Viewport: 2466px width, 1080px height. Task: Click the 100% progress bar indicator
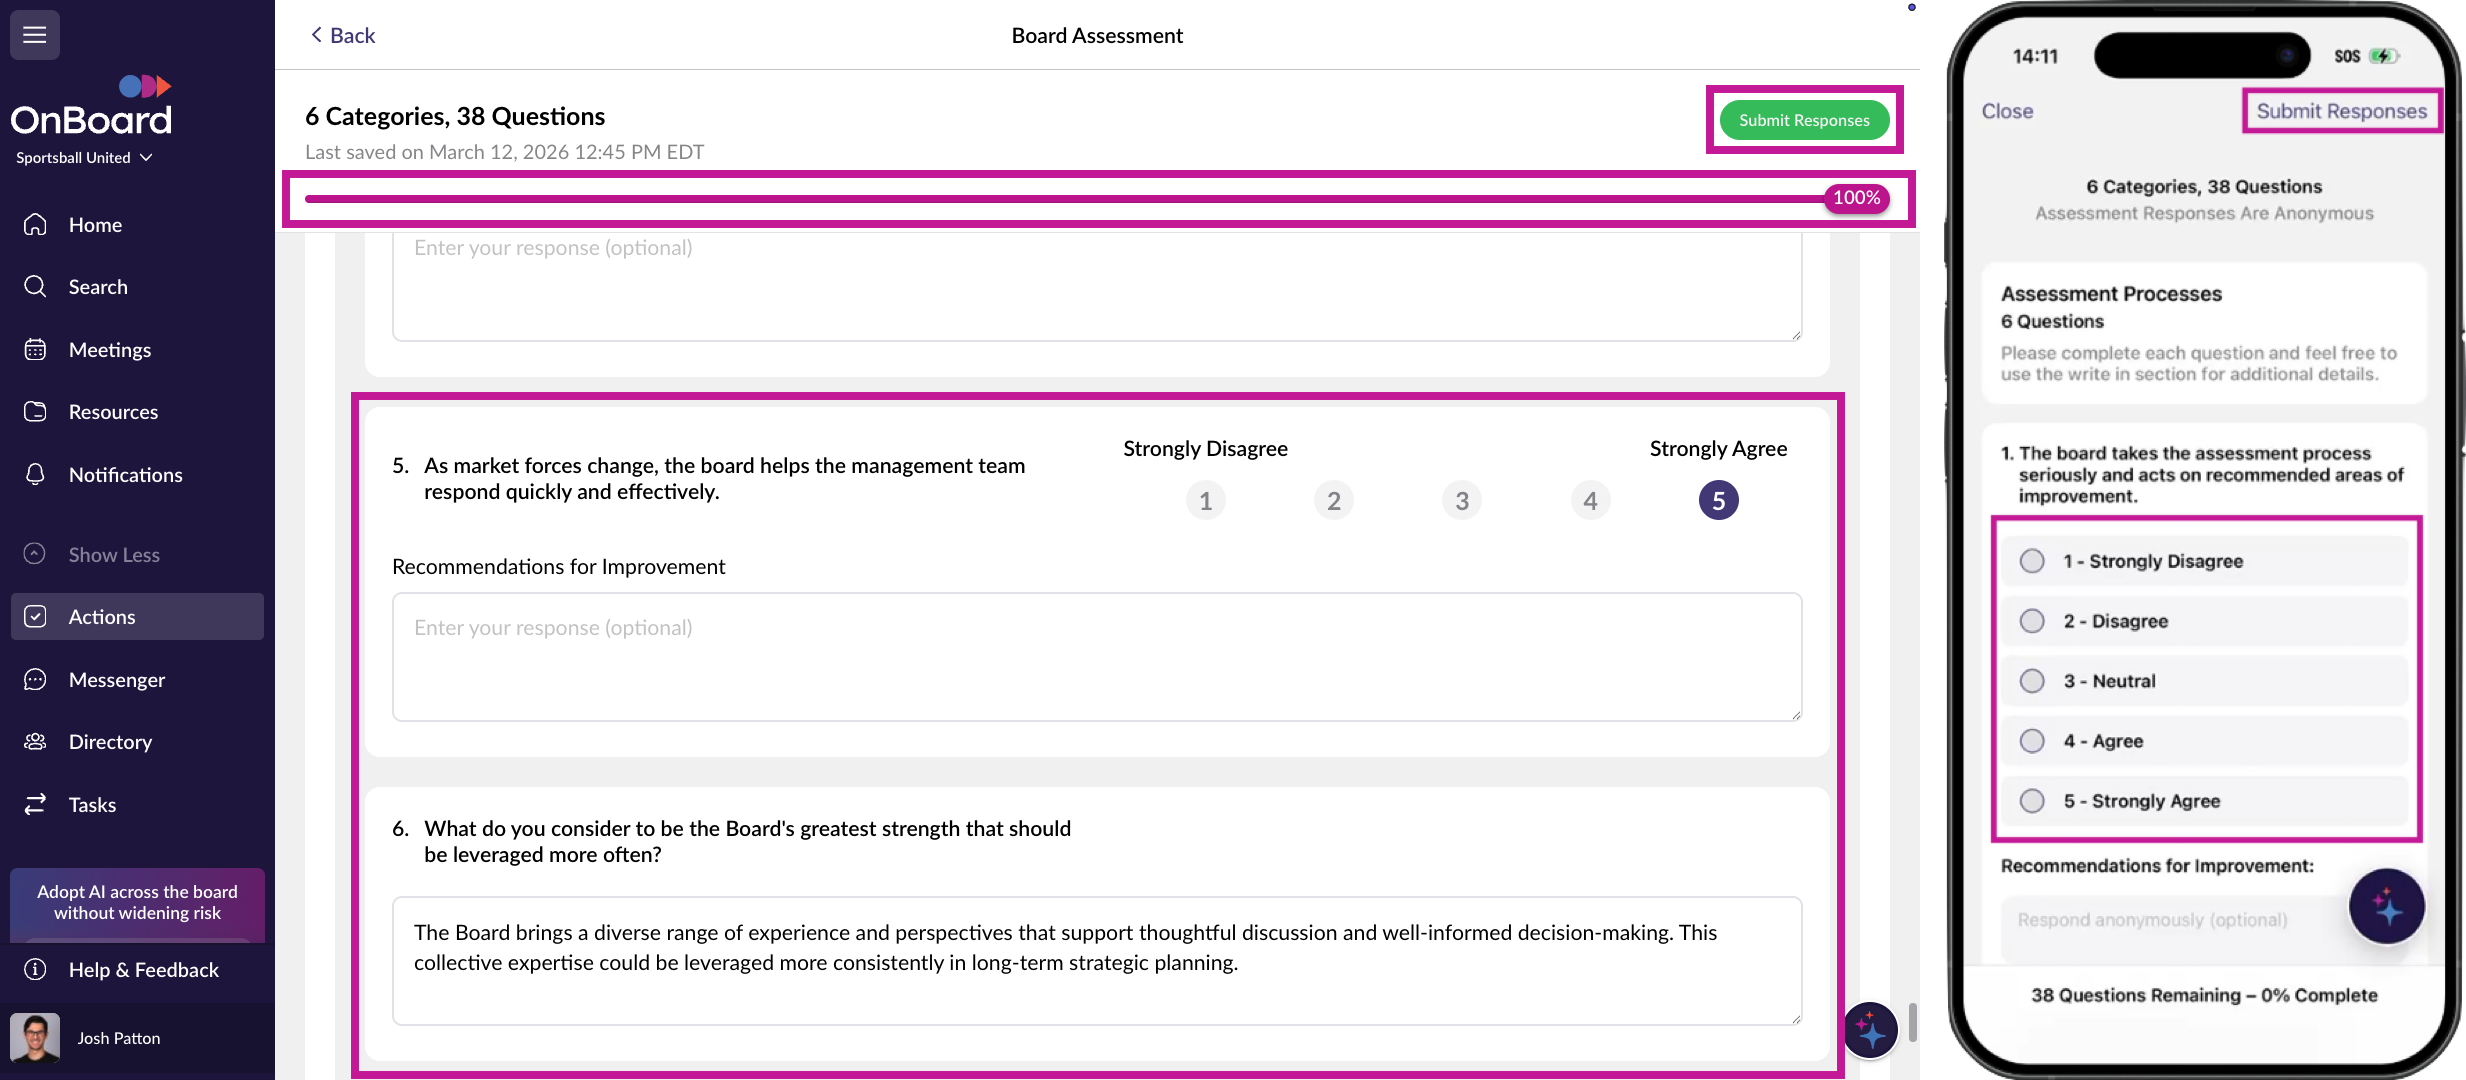point(1856,198)
